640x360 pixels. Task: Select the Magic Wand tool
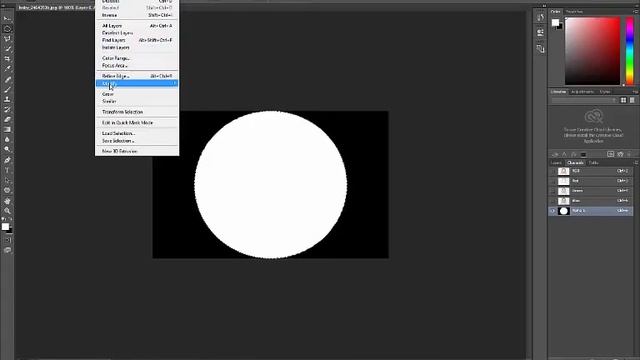[x=7, y=49]
